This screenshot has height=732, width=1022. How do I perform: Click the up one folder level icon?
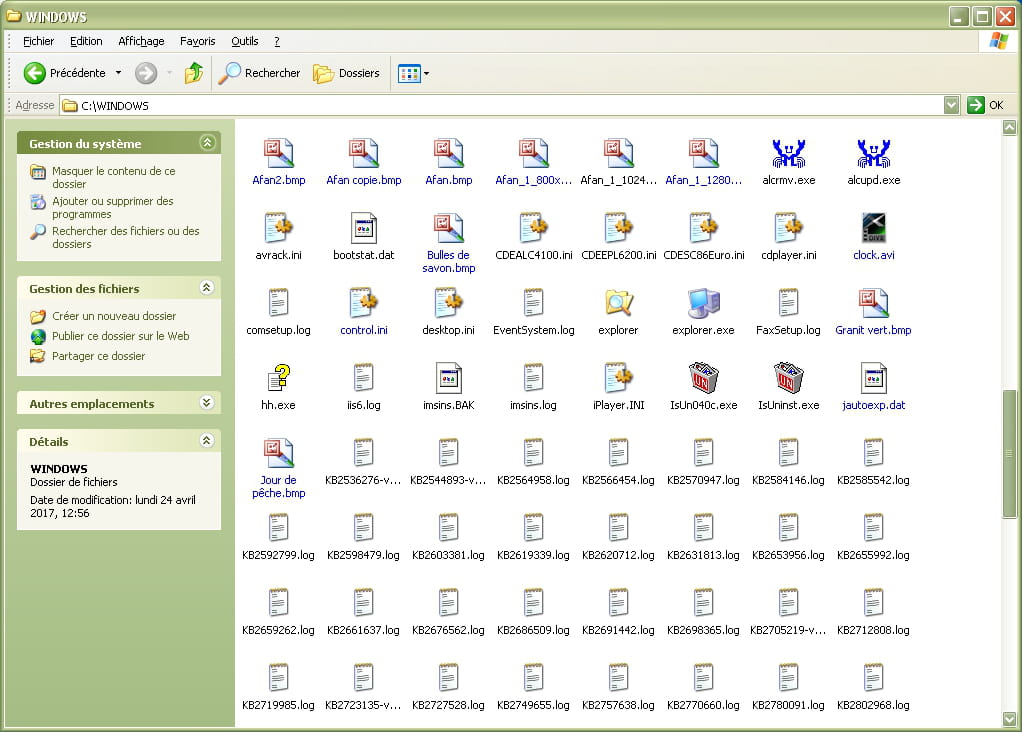(194, 73)
